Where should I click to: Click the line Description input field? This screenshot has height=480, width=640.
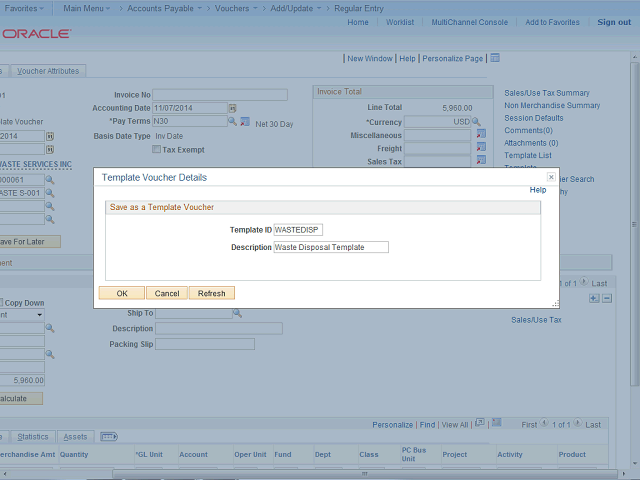point(219,329)
